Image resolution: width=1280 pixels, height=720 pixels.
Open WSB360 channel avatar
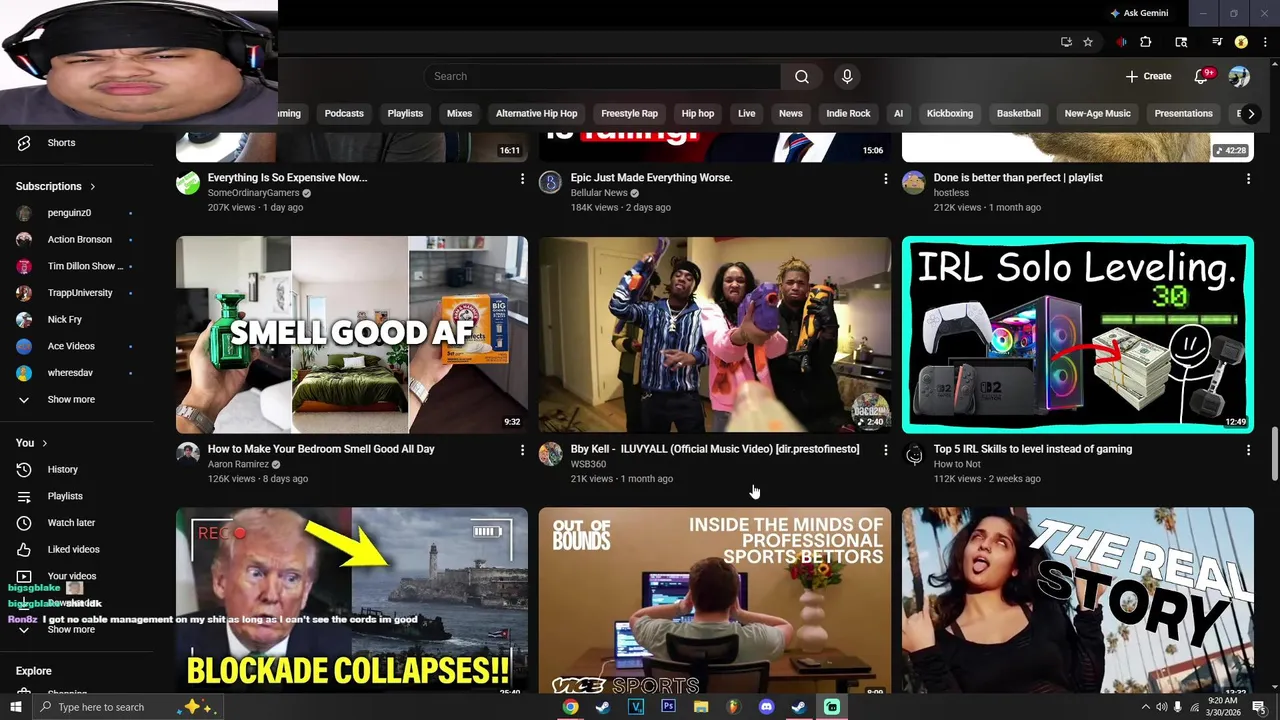tap(550, 454)
